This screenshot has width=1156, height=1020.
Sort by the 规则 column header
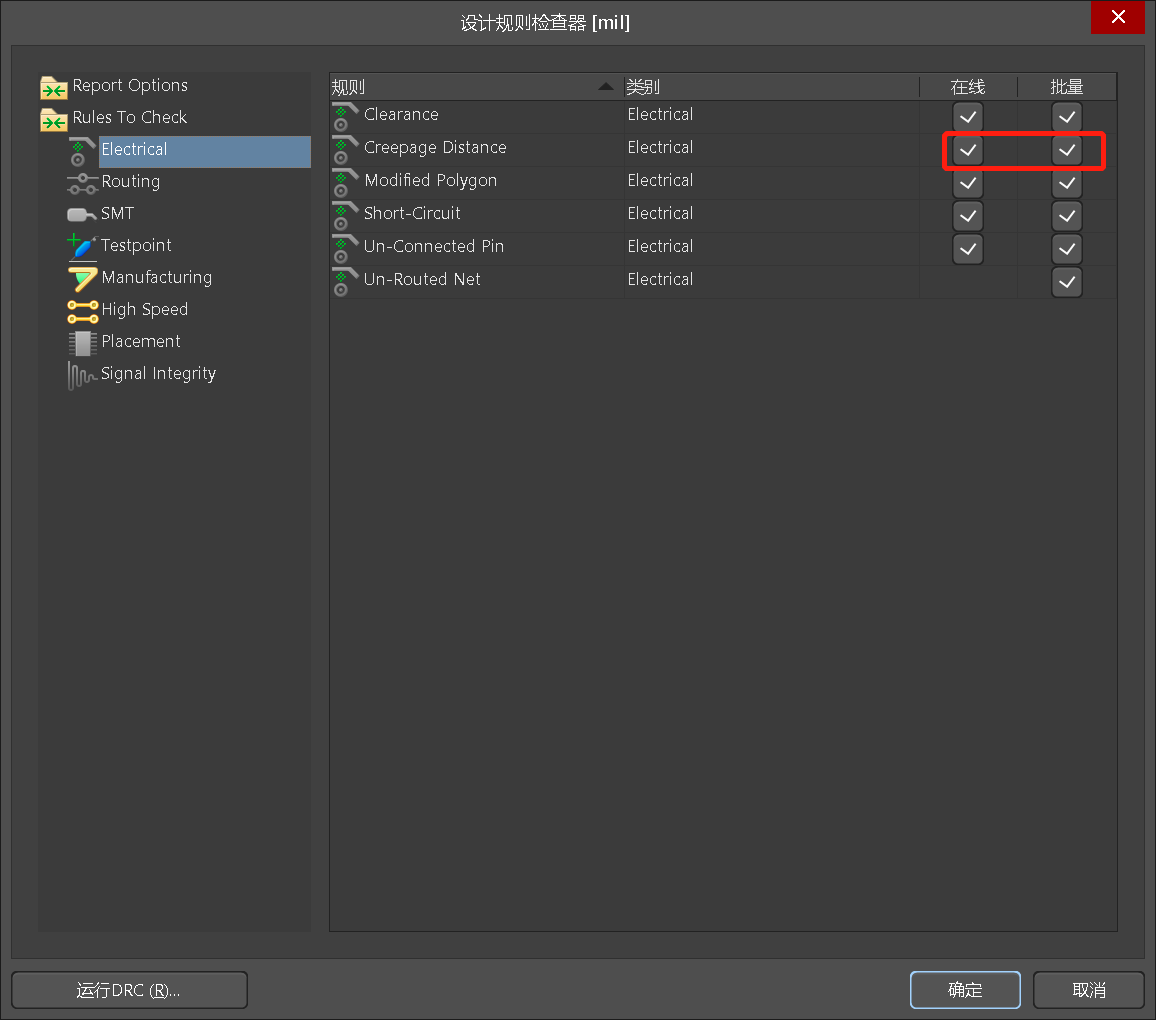470,87
